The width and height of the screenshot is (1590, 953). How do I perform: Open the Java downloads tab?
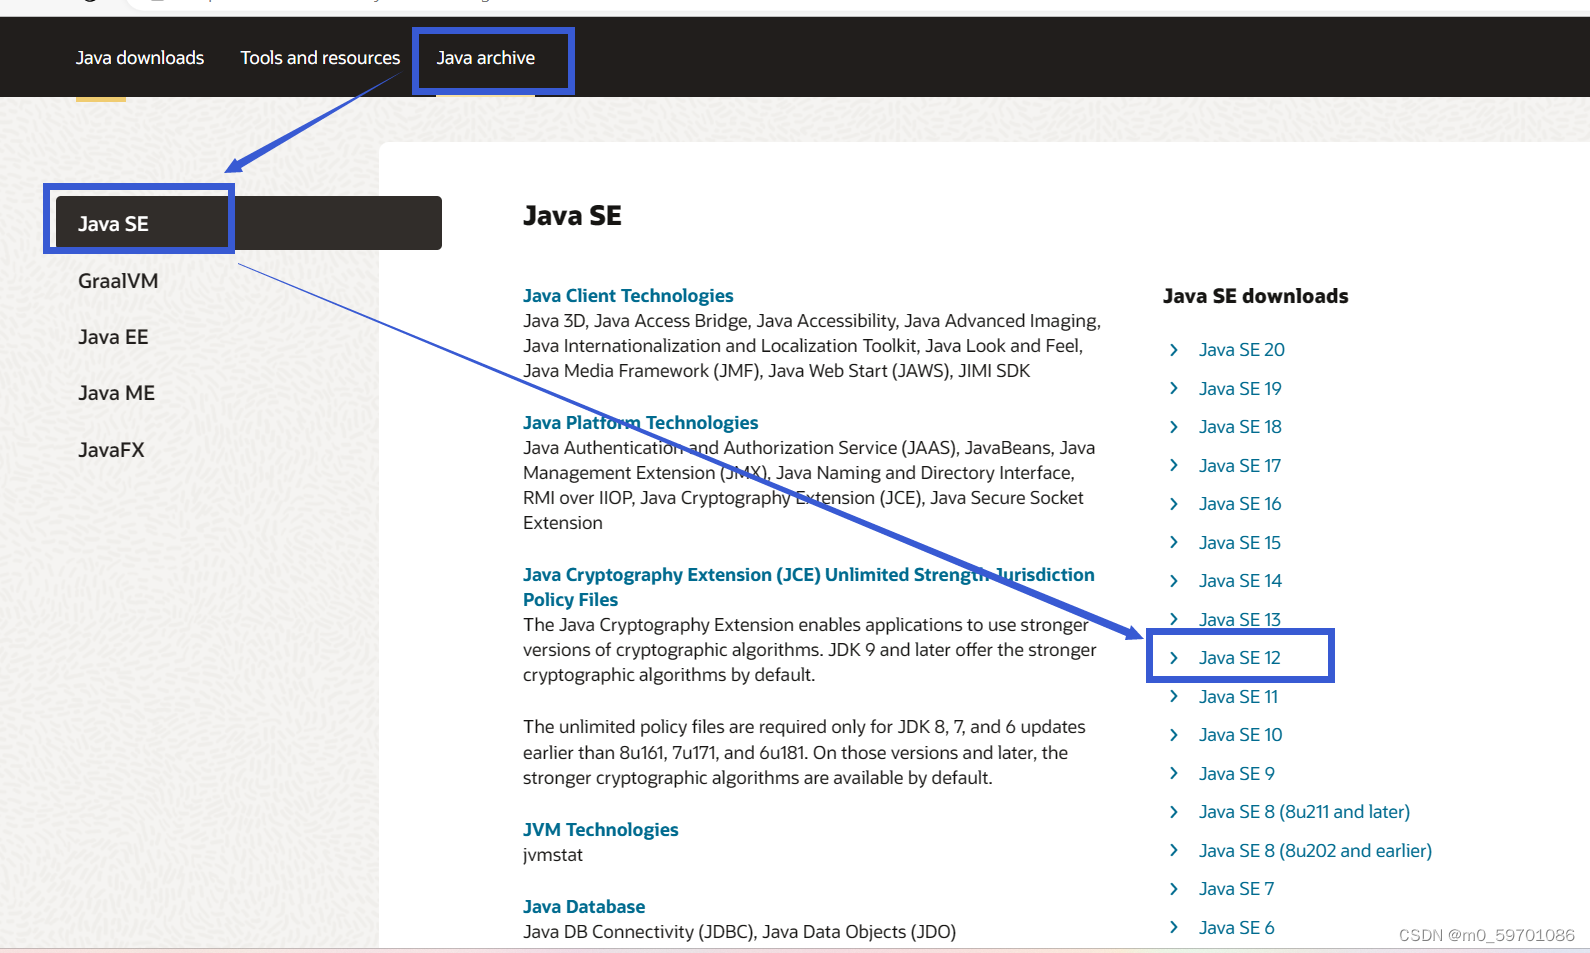[x=140, y=58]
